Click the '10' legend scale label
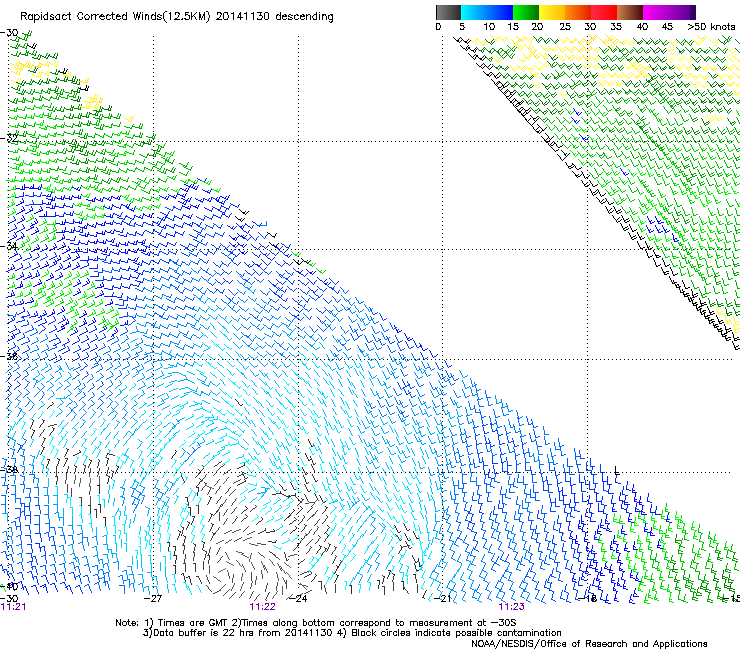This screenshot has width=740, height=650. [489, 27]
